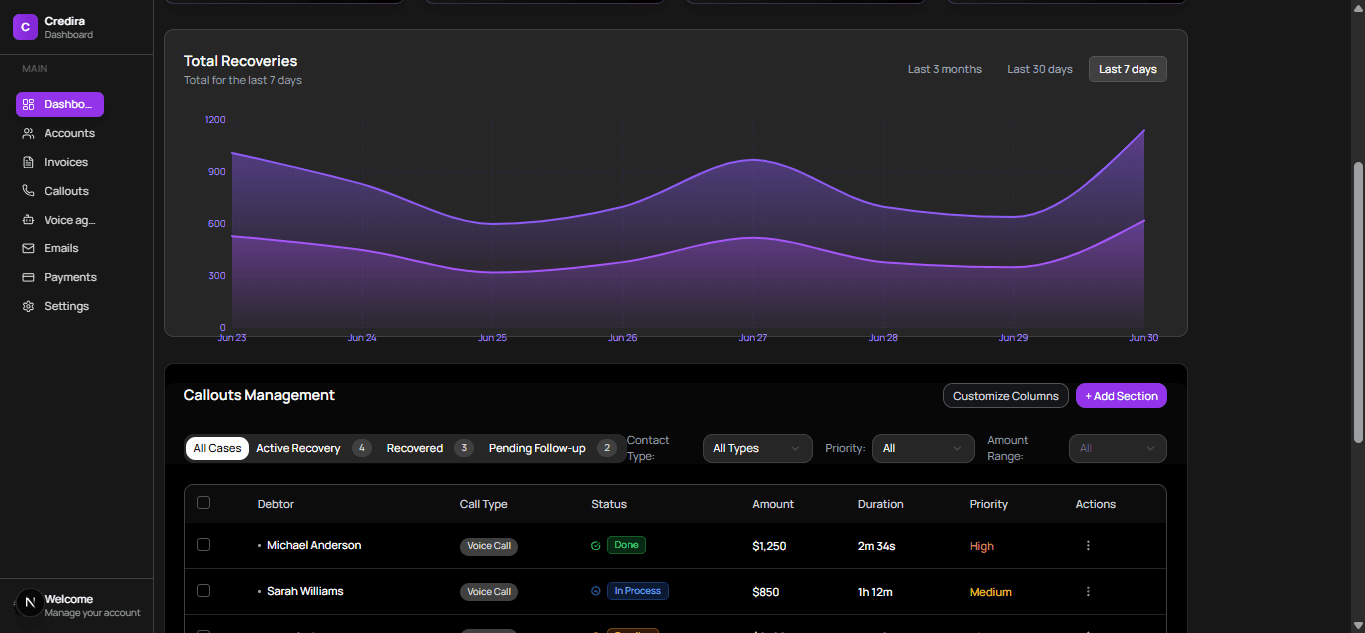Click Voice Call tag for Sarah Williams
This screenshot has width=1365, height=633.
coord(489,592)
